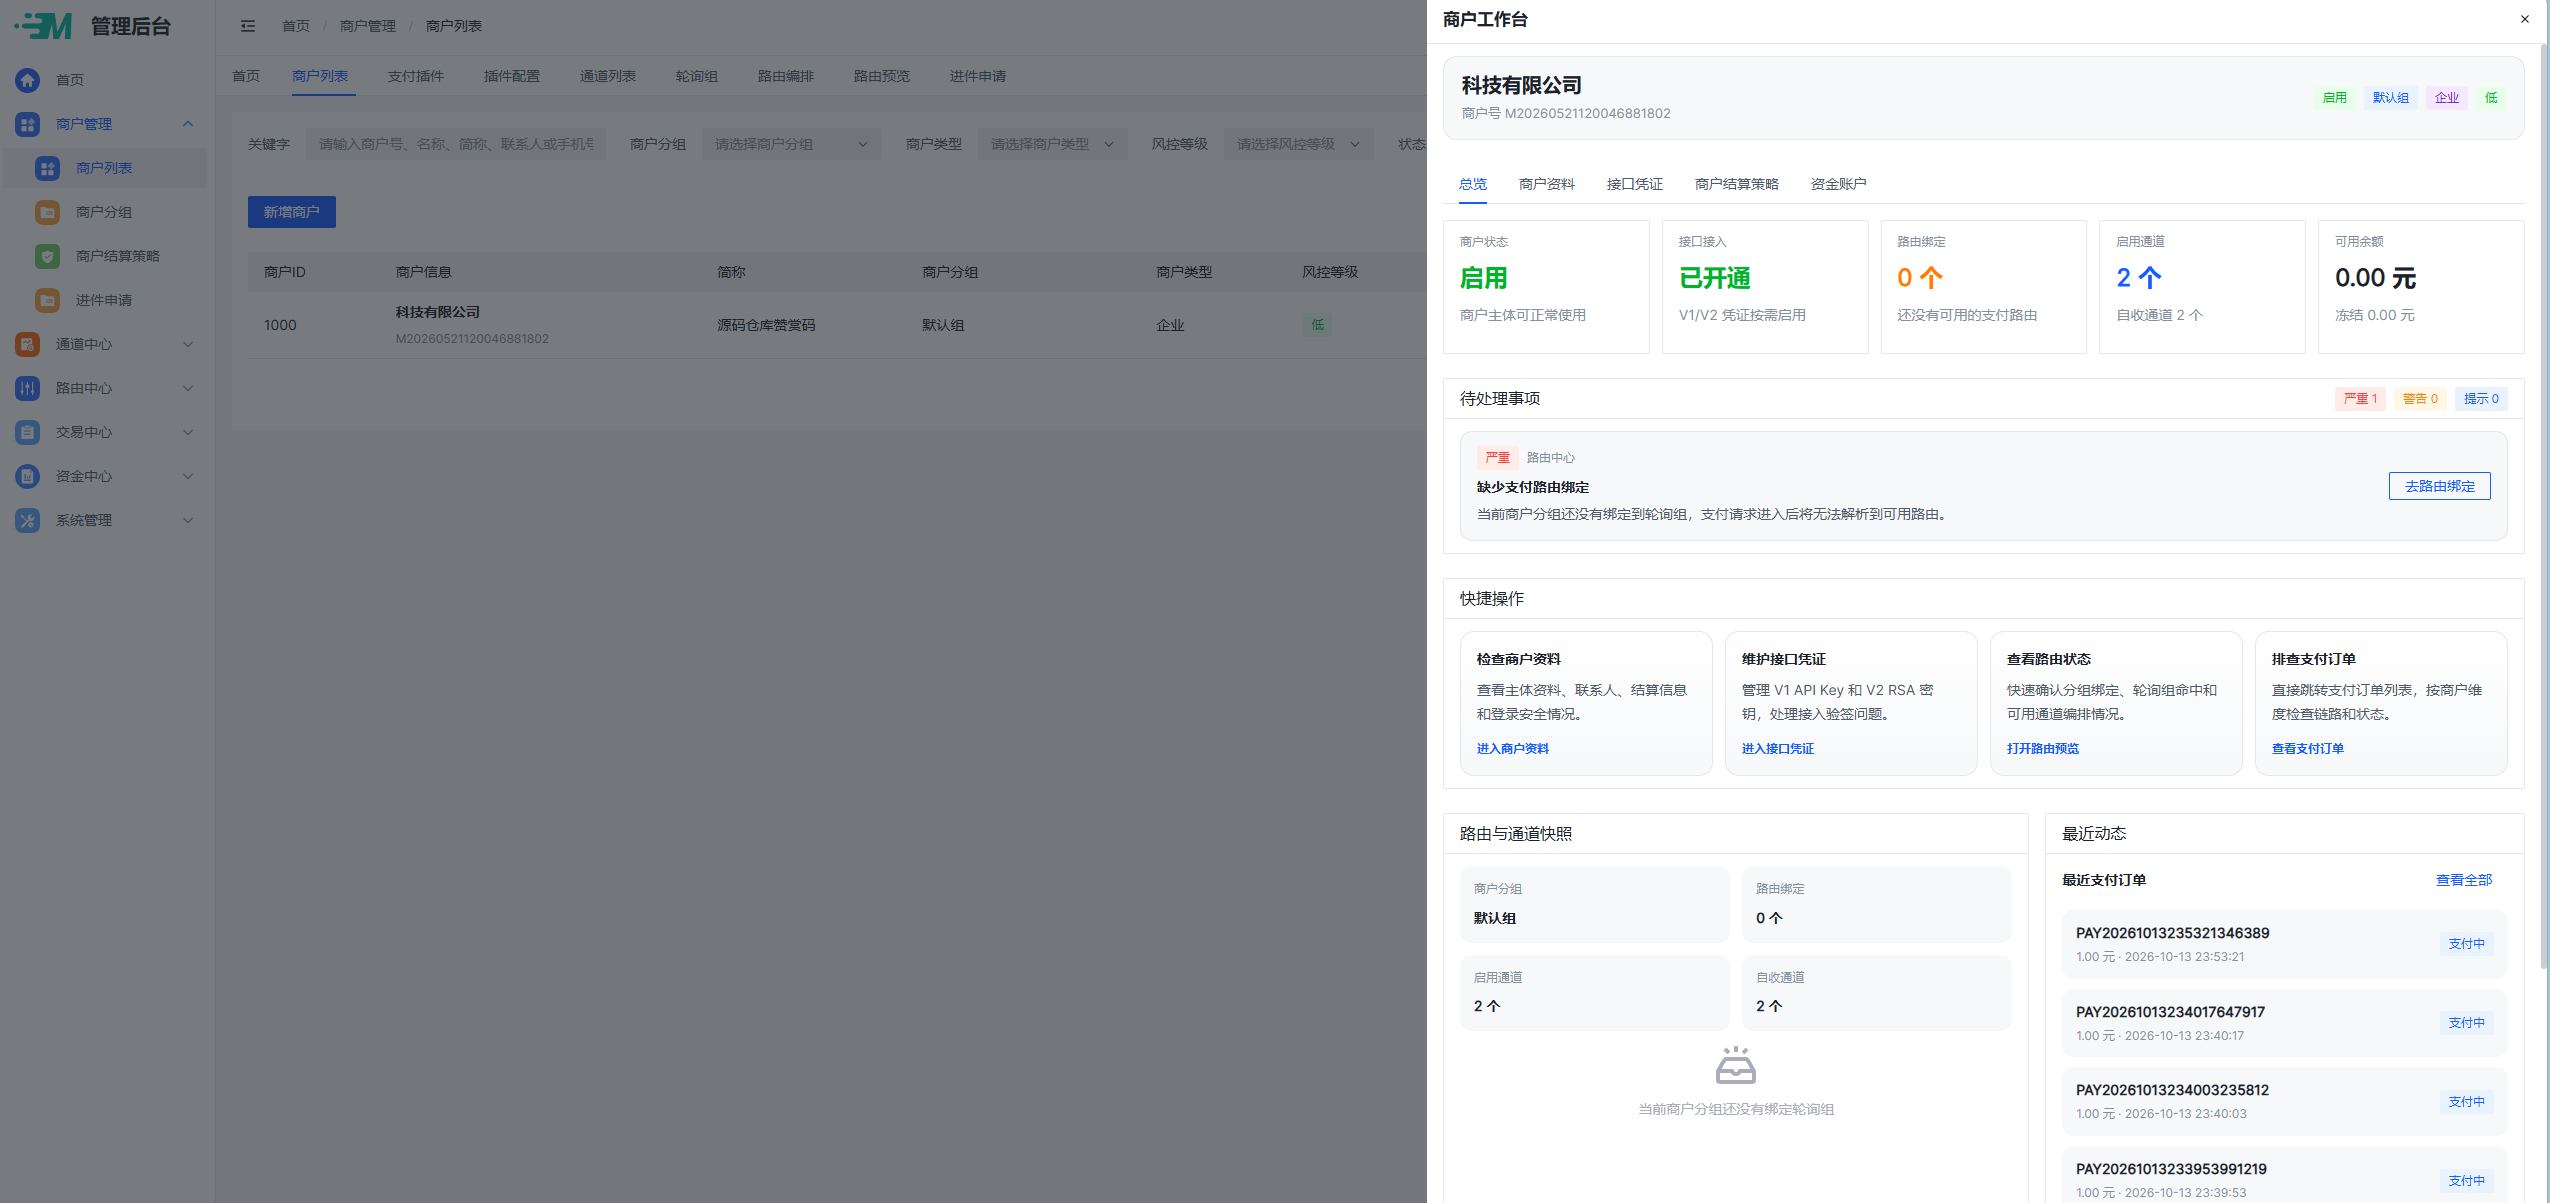2550x1203 pixels.
Task: Switch to the 商户资料 tab
Action: [1546, 184]
